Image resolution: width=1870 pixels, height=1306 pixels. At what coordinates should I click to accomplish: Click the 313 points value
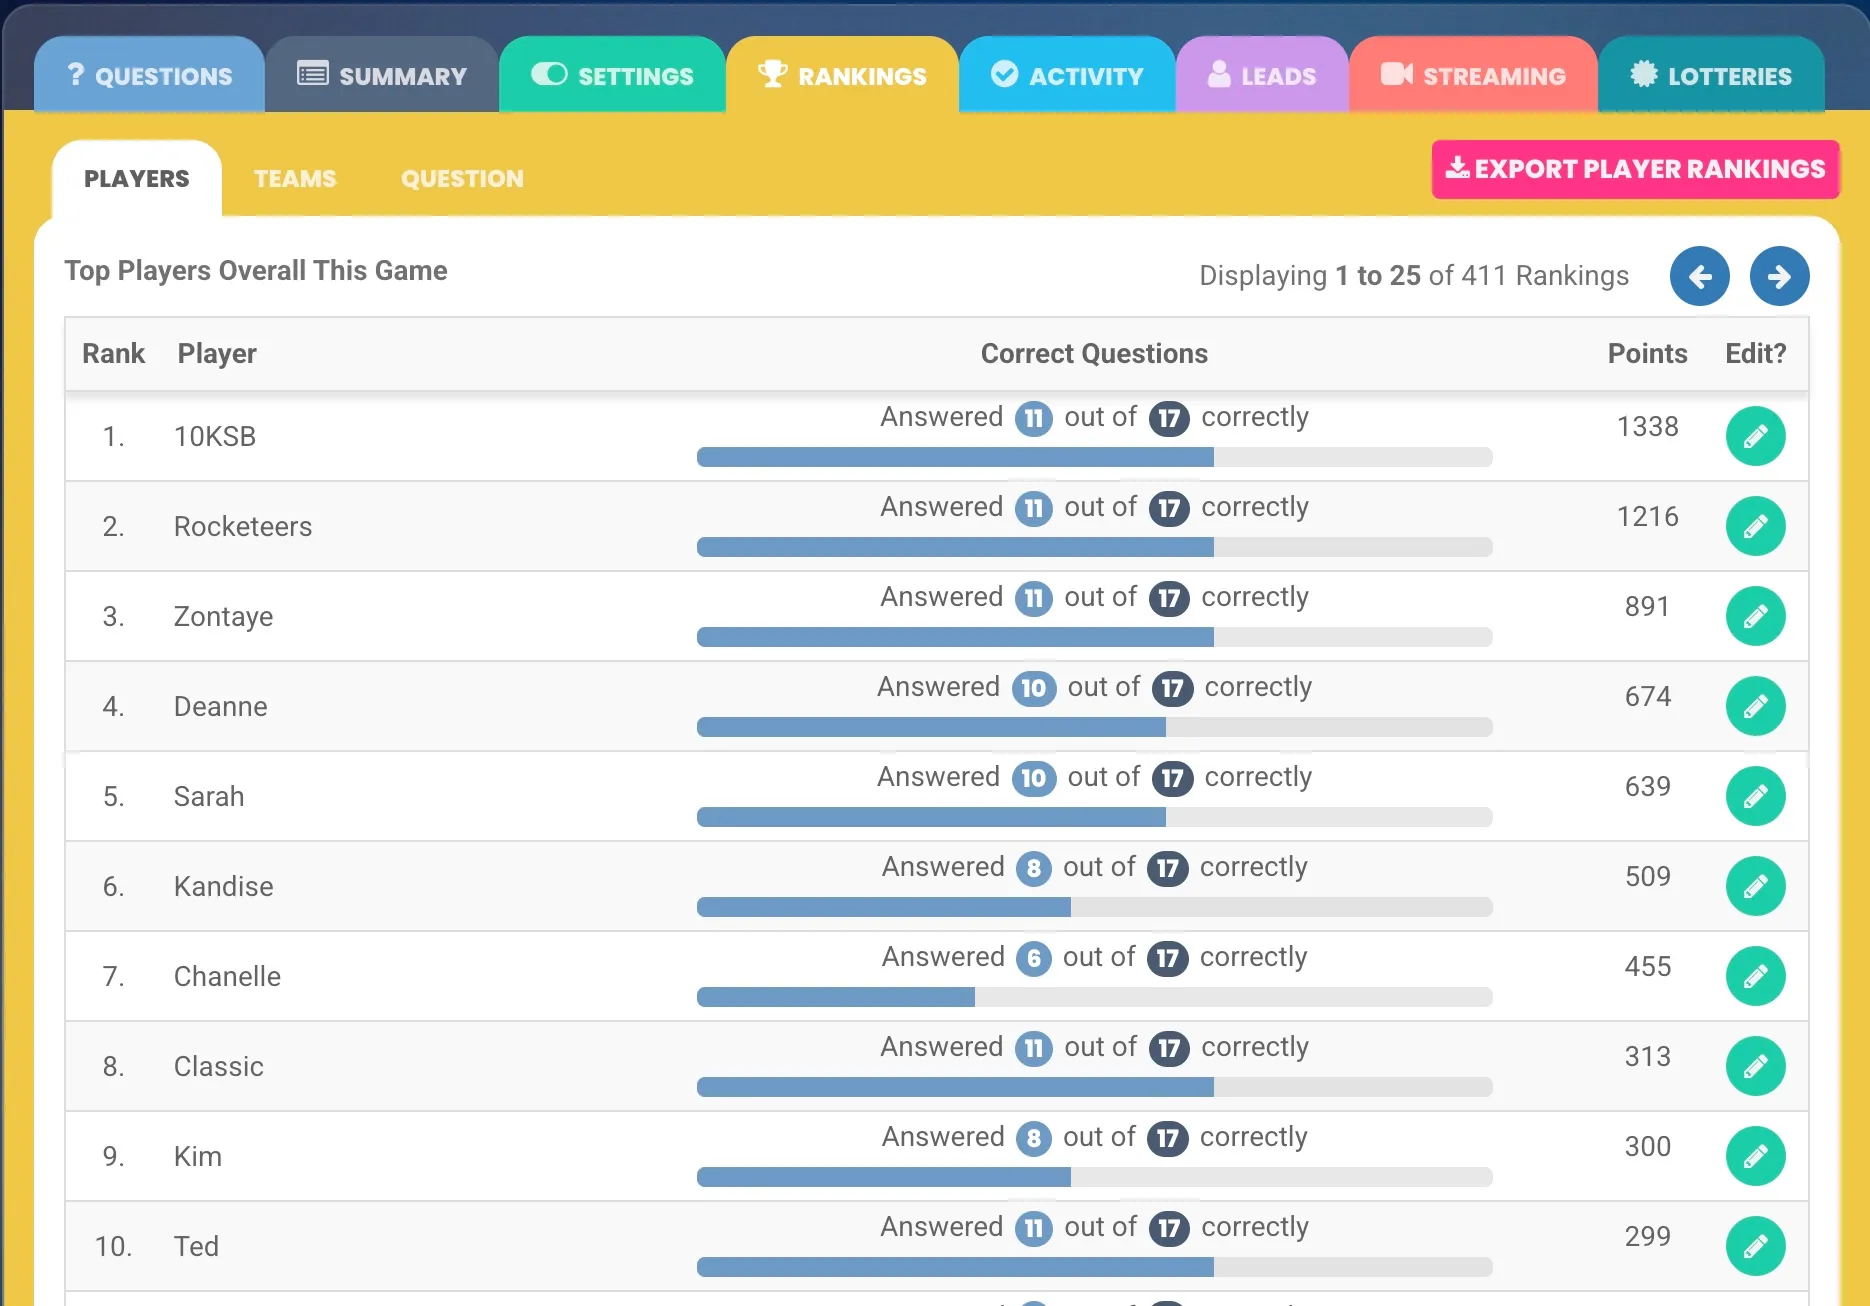pyautogui.click(x=1647, y=1056)
